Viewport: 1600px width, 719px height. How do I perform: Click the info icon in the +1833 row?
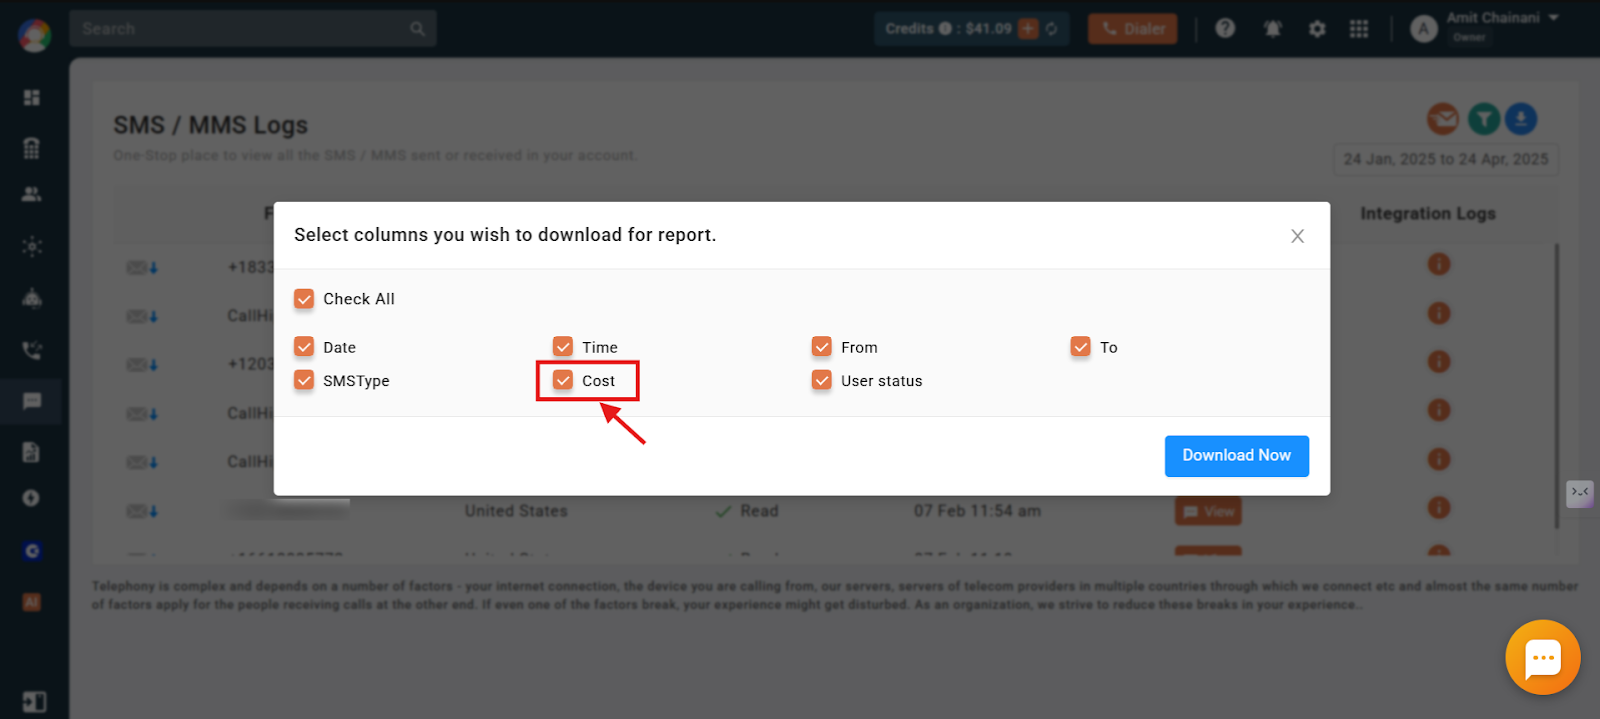tap(1439, 265)
